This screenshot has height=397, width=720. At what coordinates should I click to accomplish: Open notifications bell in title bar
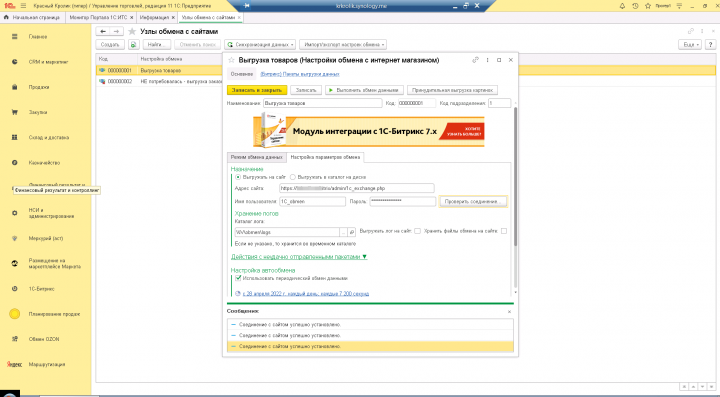622,6
